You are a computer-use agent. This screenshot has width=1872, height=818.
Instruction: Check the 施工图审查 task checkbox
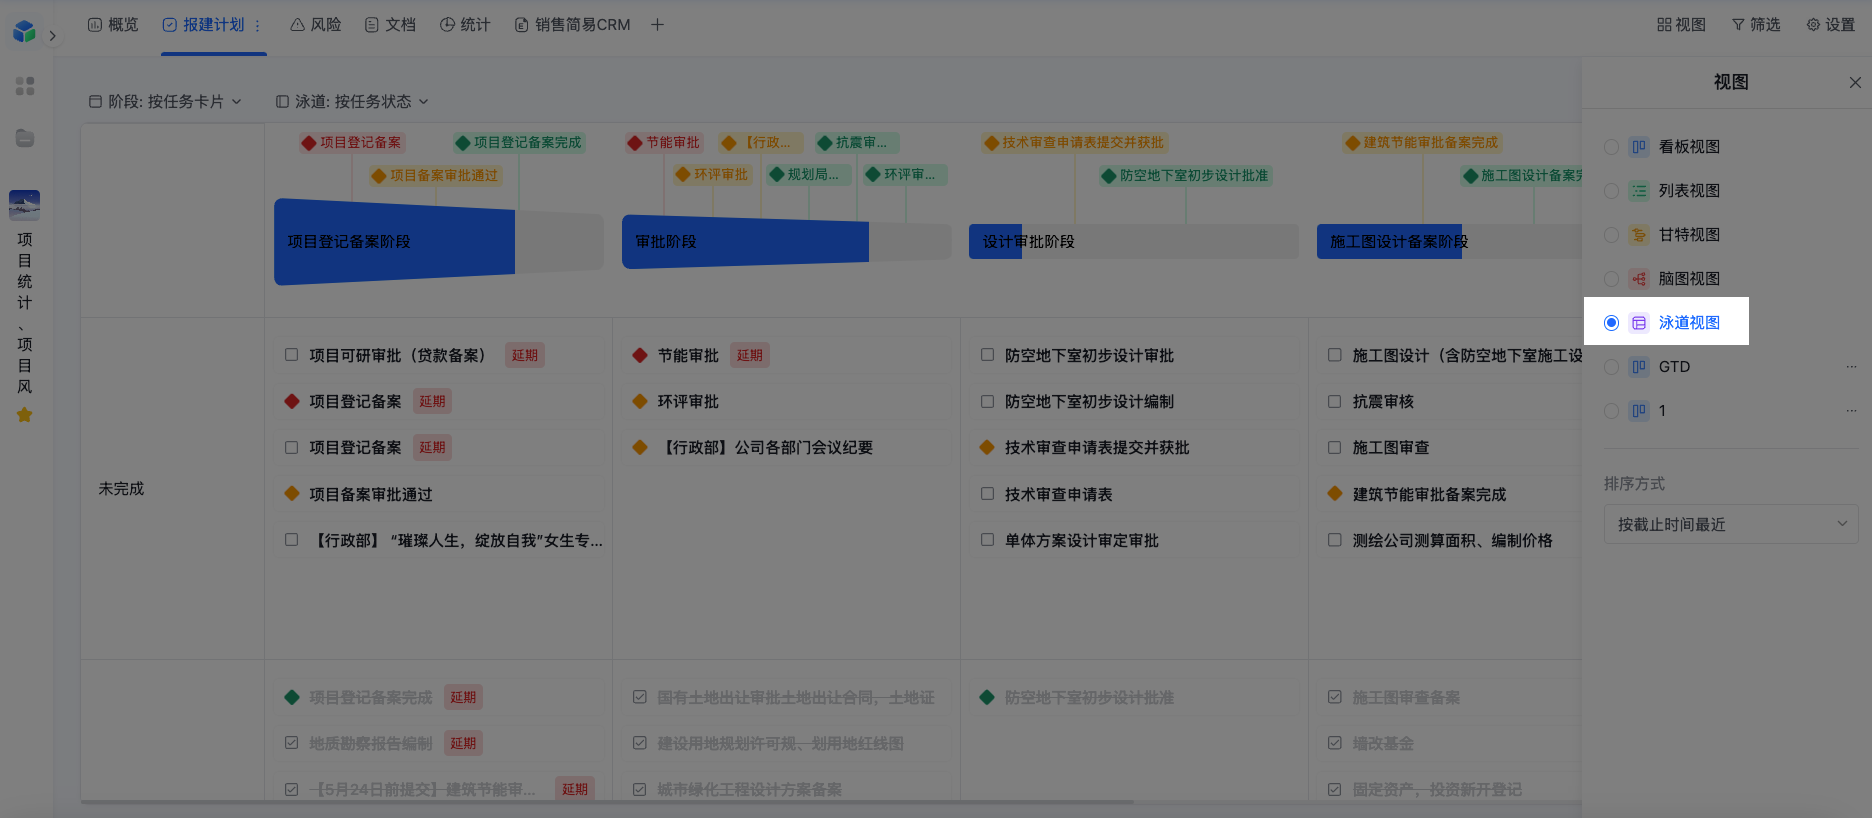coord(1334,447)
